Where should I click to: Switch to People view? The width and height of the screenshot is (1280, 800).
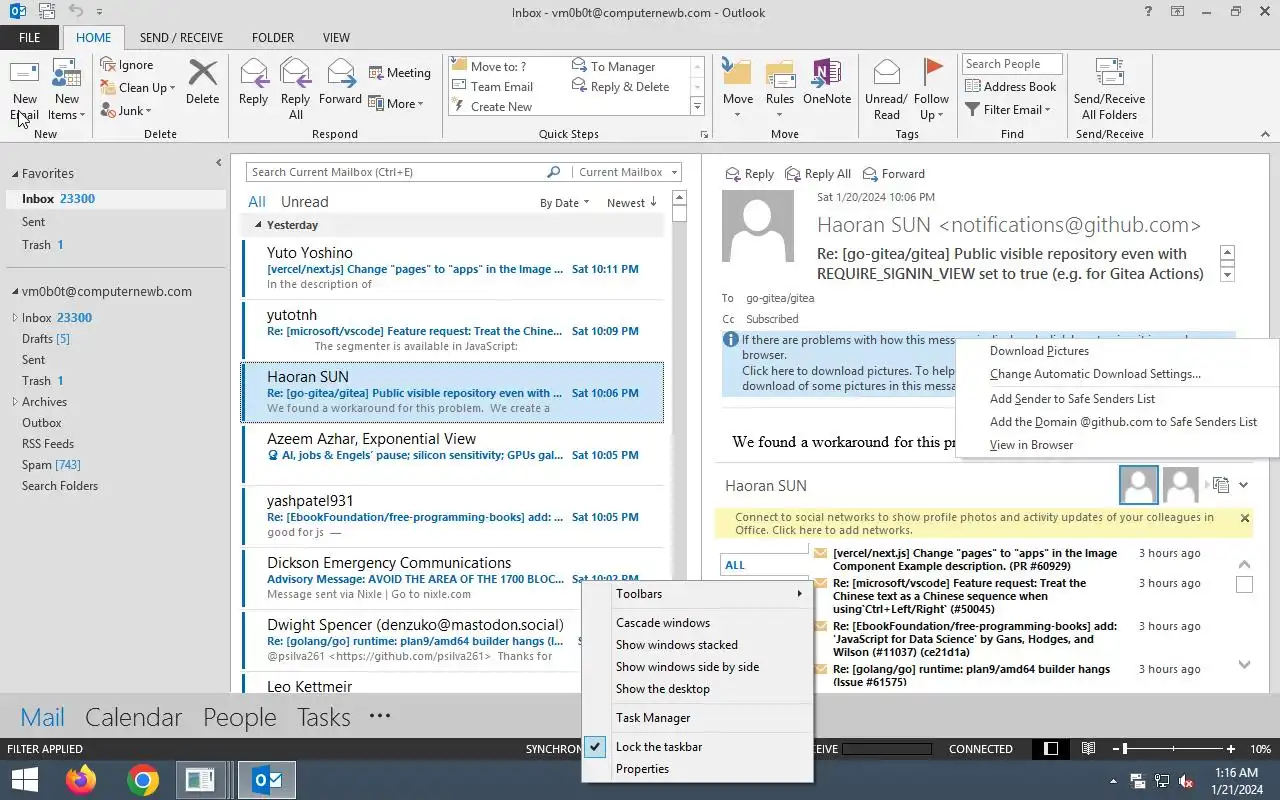tap(240, 717)
